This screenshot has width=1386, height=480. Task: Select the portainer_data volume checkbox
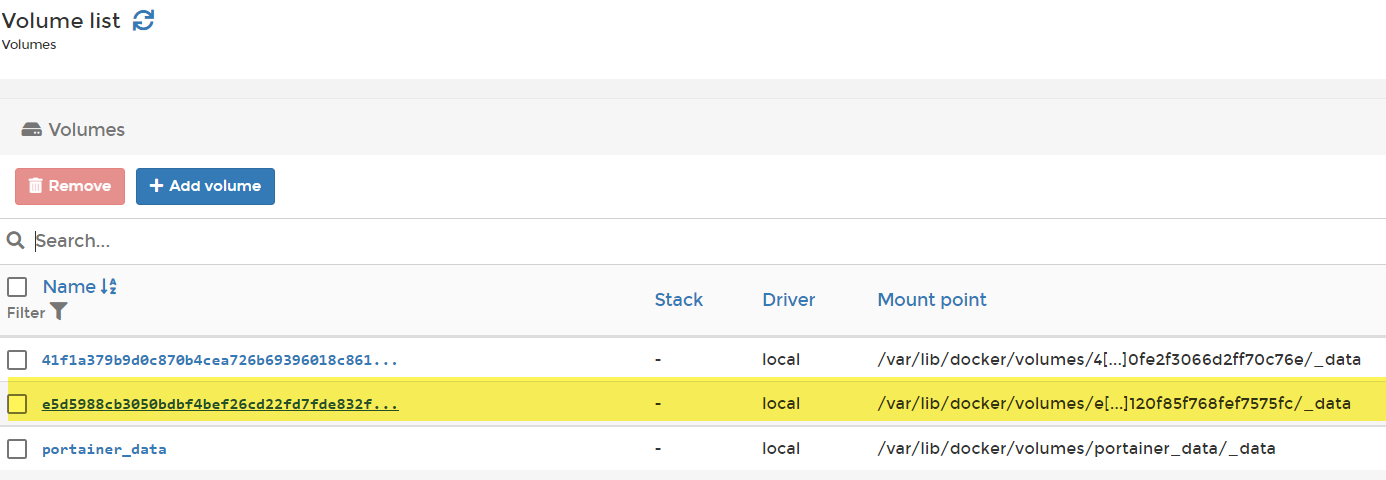17,449
